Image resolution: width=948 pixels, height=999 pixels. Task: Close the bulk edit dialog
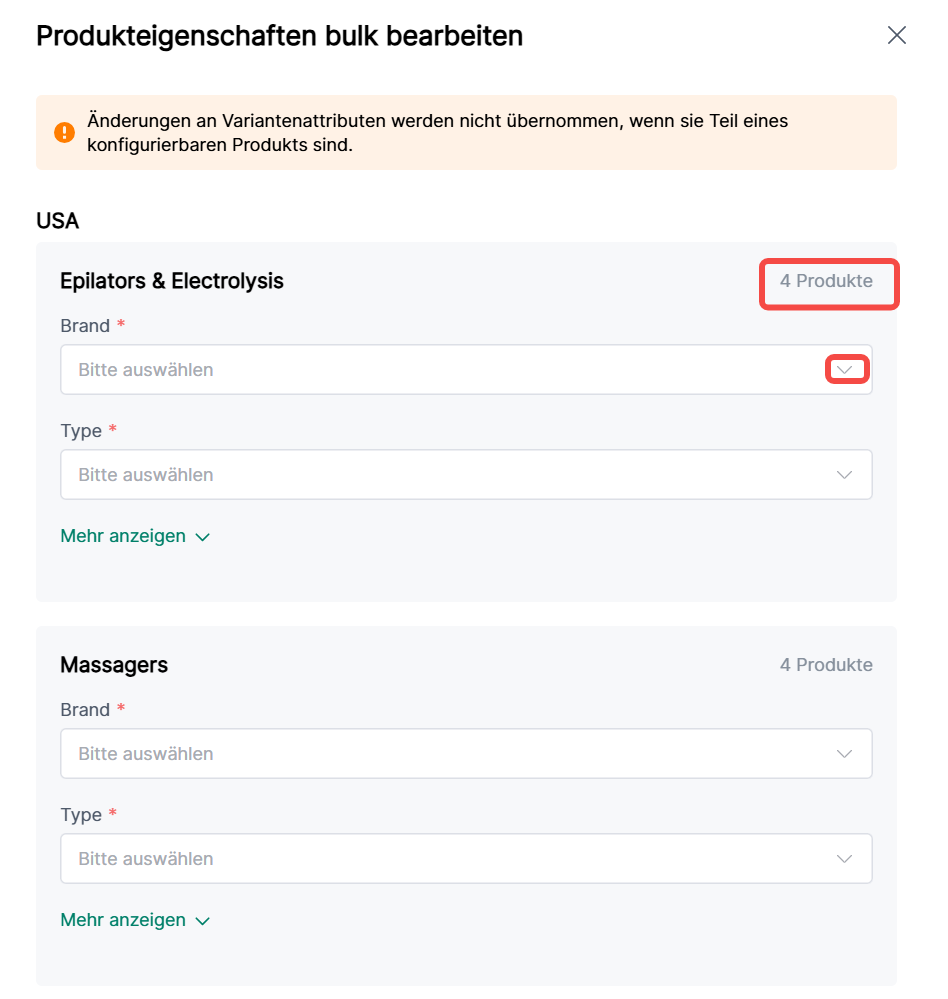(896, 36)
